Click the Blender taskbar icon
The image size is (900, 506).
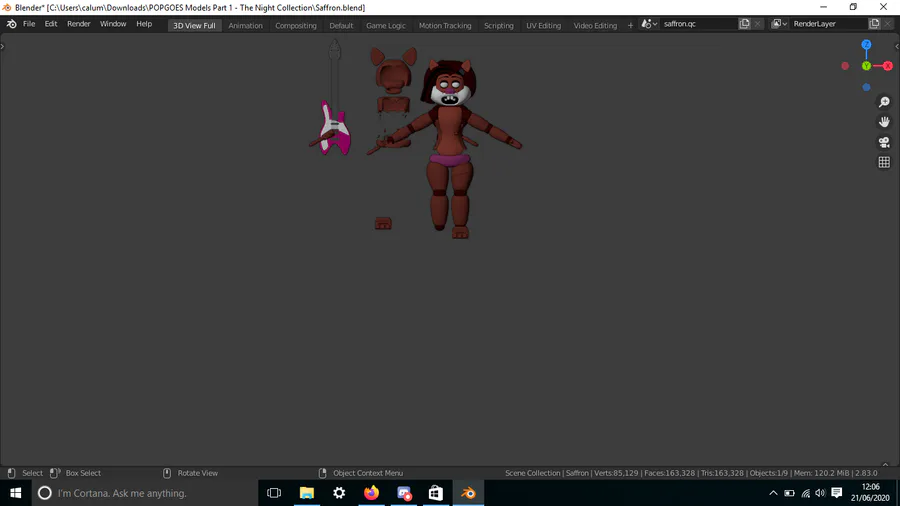[468, 493]
